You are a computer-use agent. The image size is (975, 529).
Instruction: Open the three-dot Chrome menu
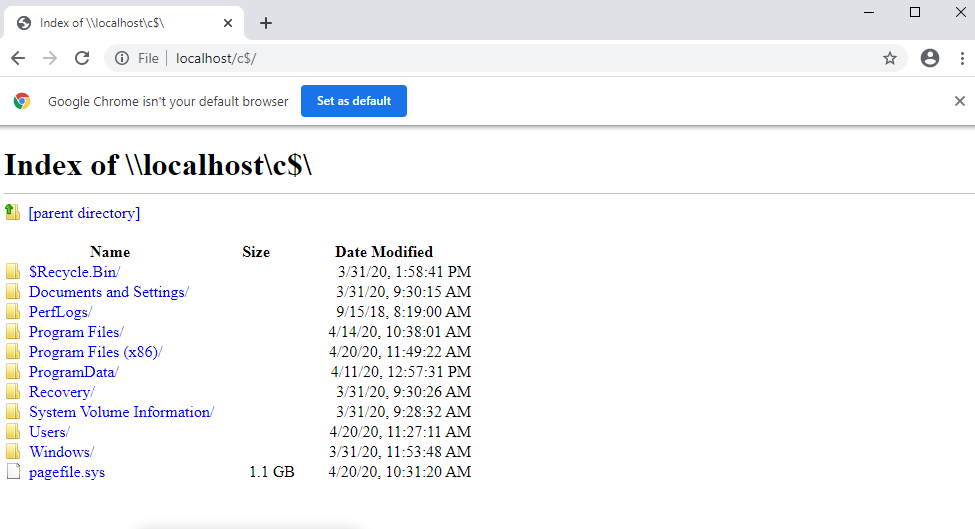point(962,58)
